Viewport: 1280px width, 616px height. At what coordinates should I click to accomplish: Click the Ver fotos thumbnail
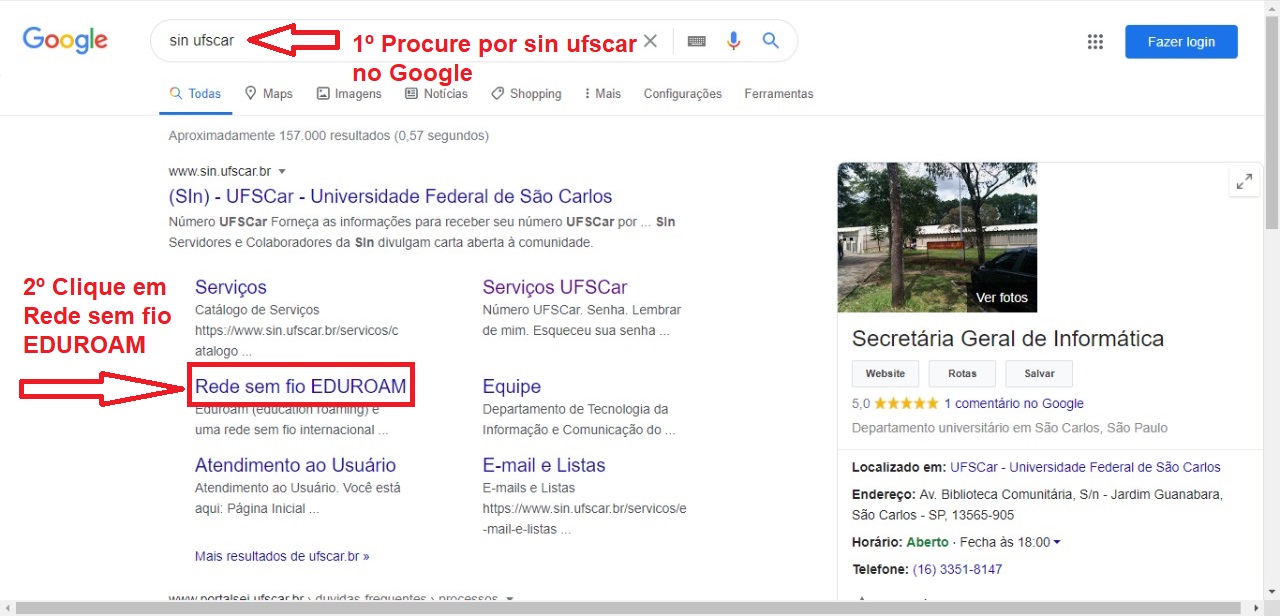point(937,237)
